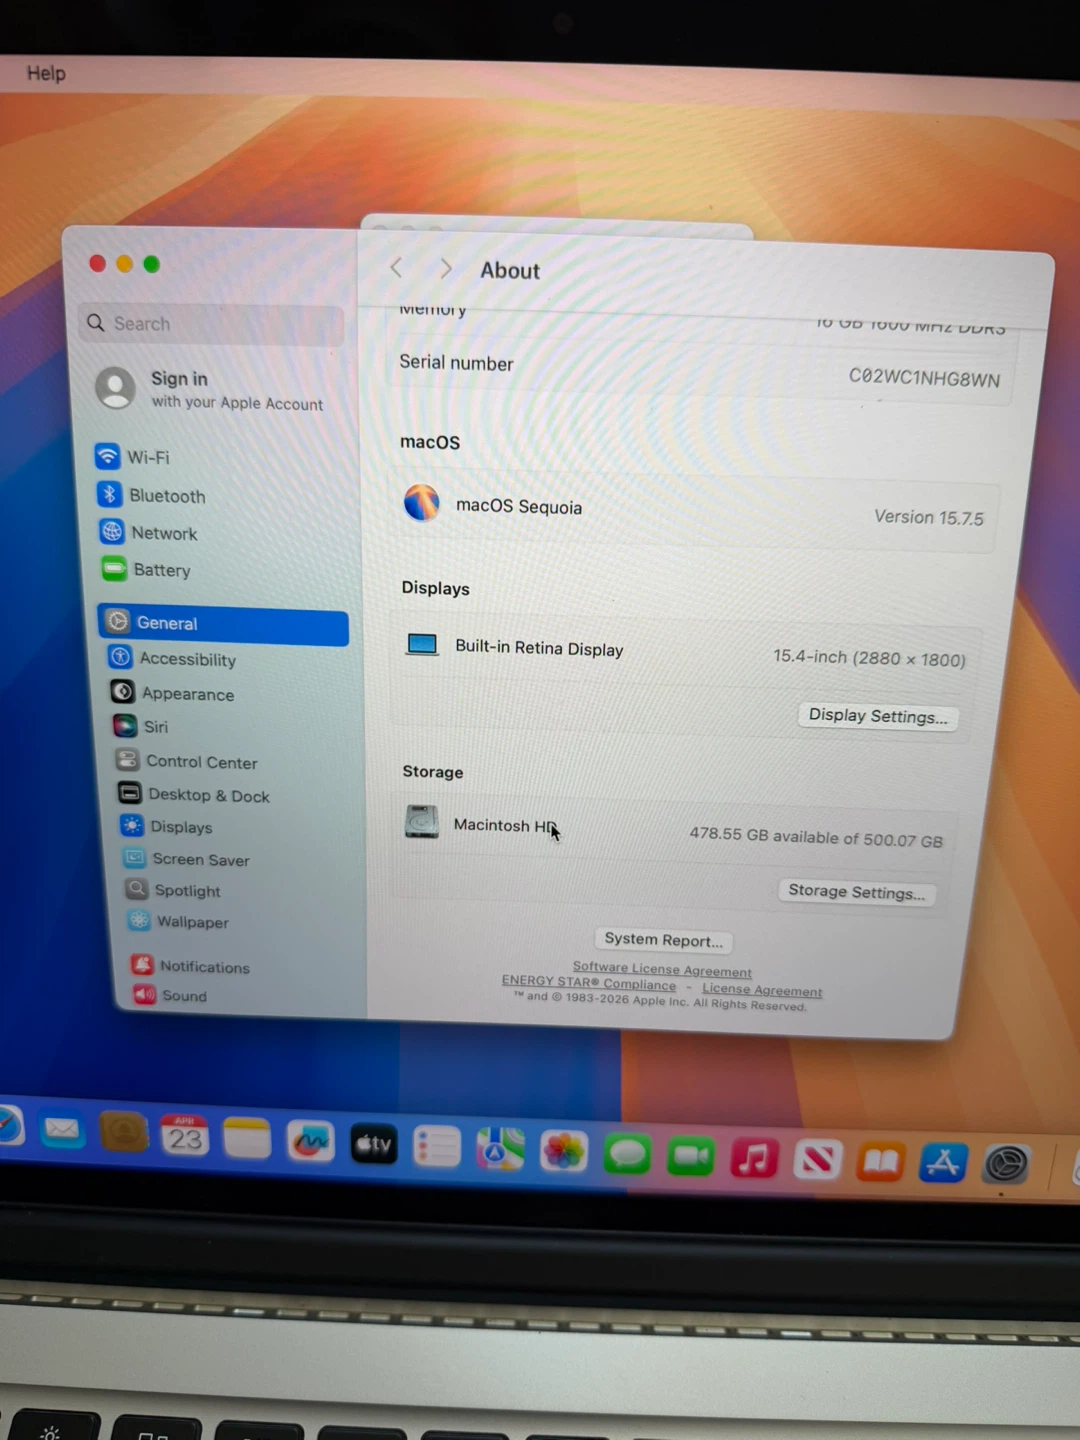The width and height of the screenshot is (1080, 1440).
Task: Launch Music from the Dock
Action: click(754, 1159)
